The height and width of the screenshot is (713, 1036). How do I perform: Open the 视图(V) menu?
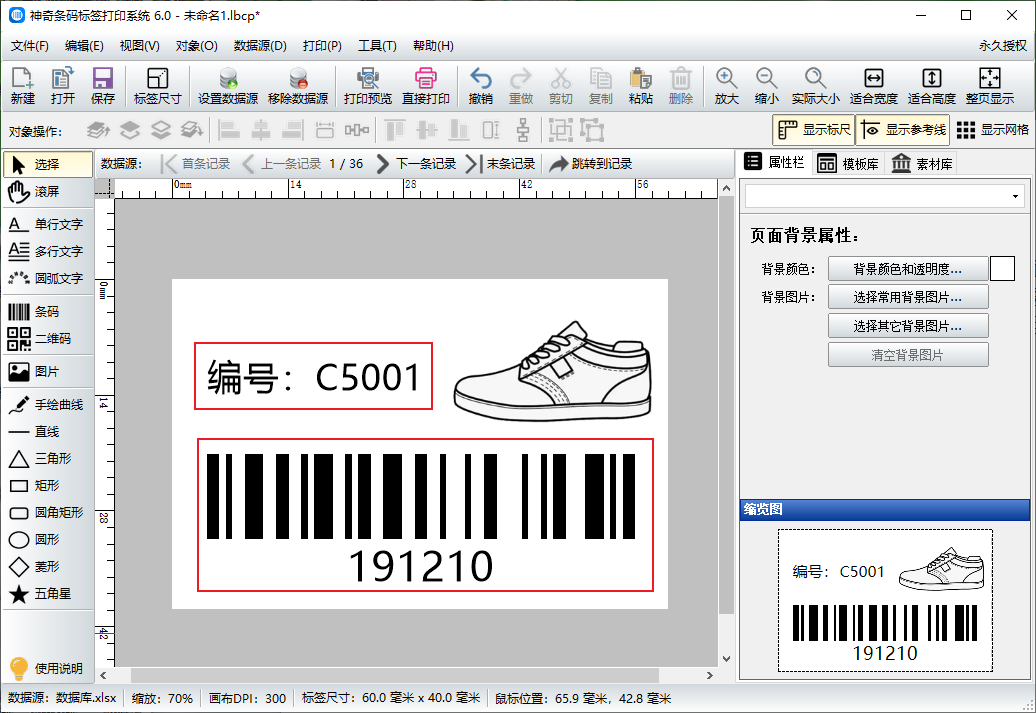[x=139, y=46]
